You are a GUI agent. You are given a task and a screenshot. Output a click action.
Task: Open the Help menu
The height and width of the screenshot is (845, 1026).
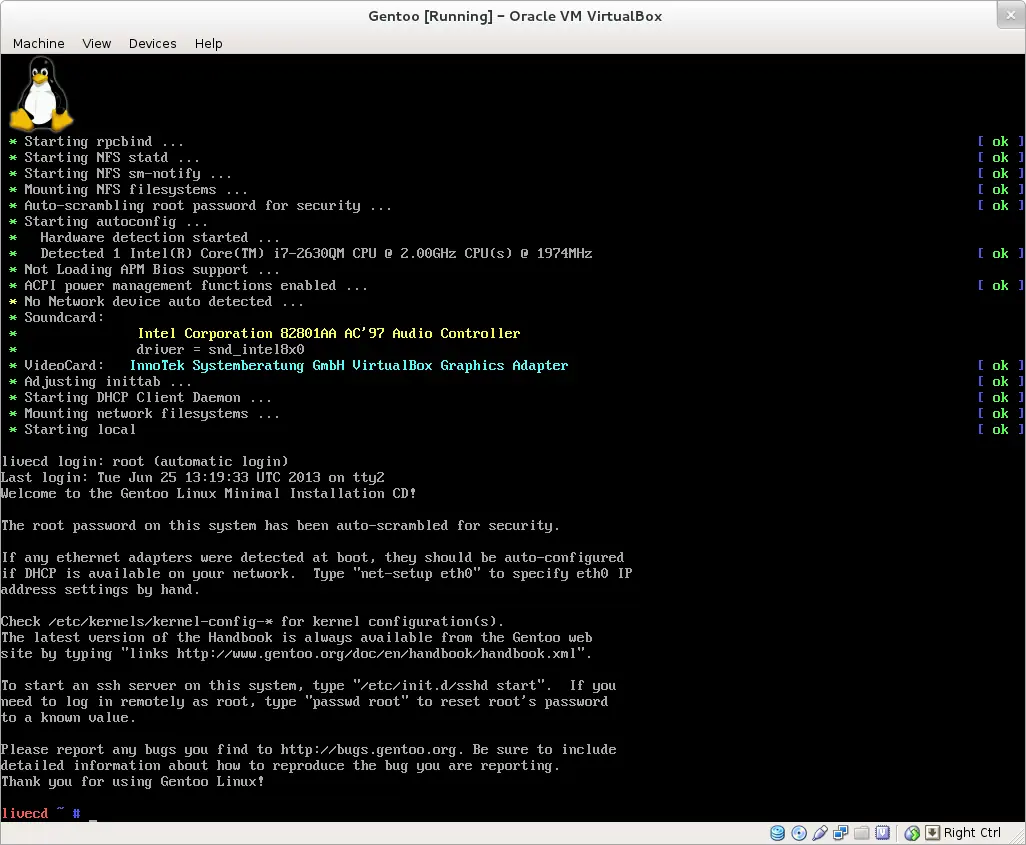(x=208, y=43)
